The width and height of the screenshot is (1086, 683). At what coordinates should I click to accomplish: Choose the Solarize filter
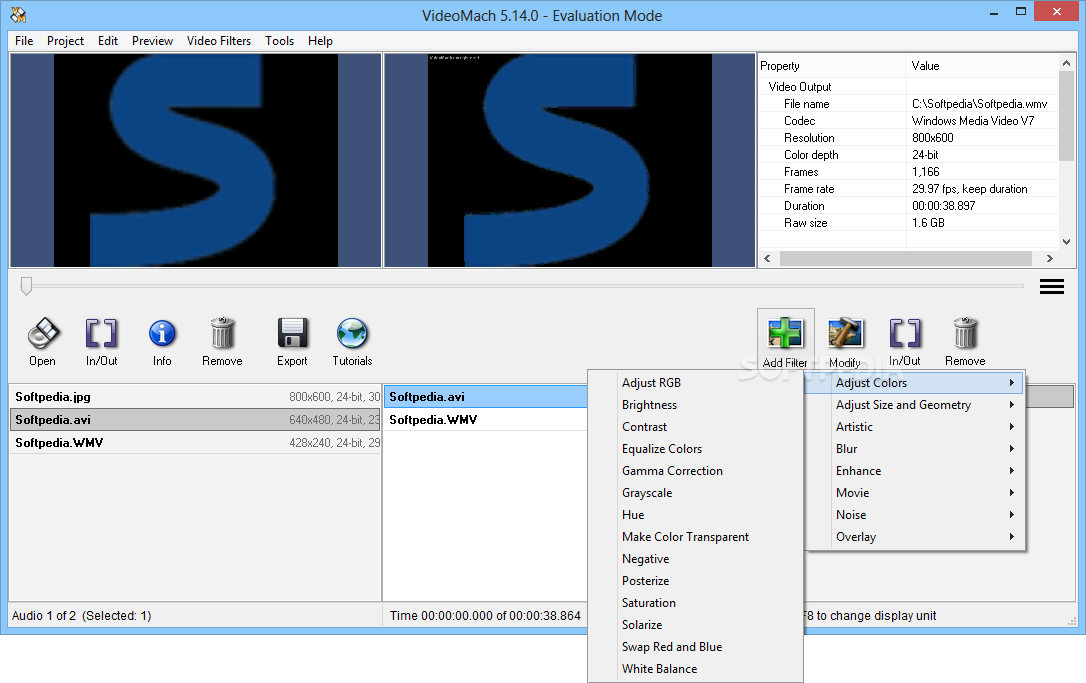[695, 625]
